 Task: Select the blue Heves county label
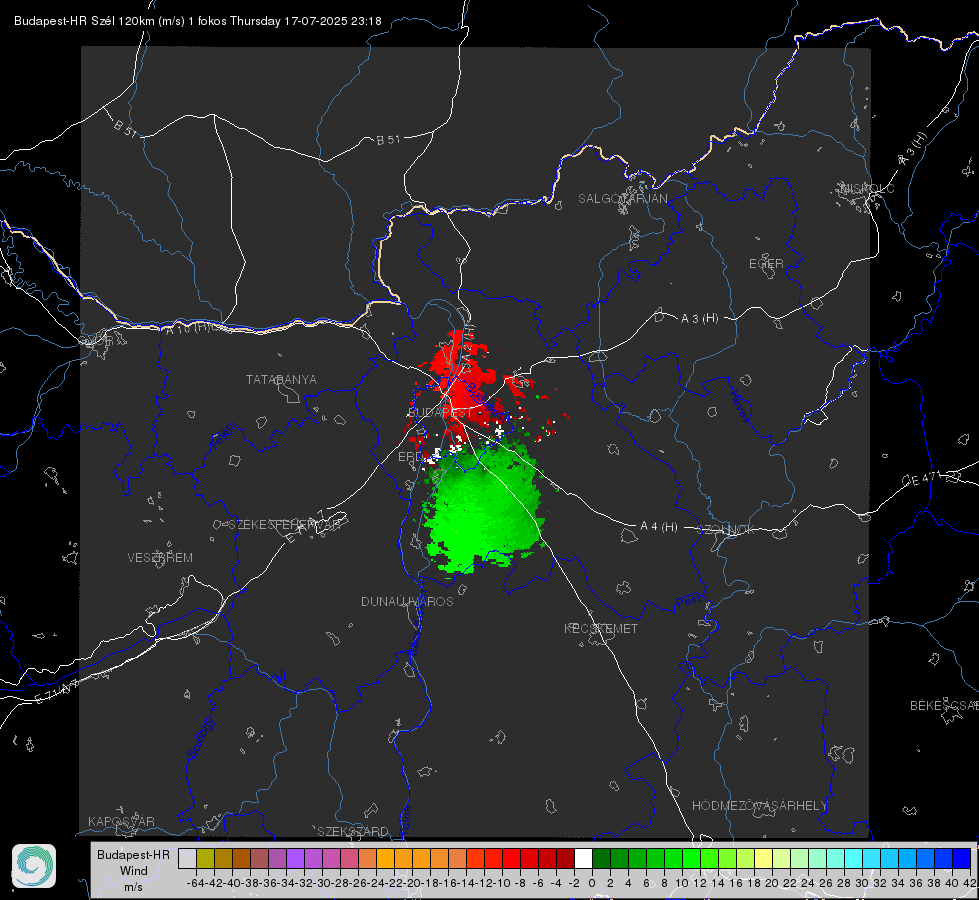[739, 406]
